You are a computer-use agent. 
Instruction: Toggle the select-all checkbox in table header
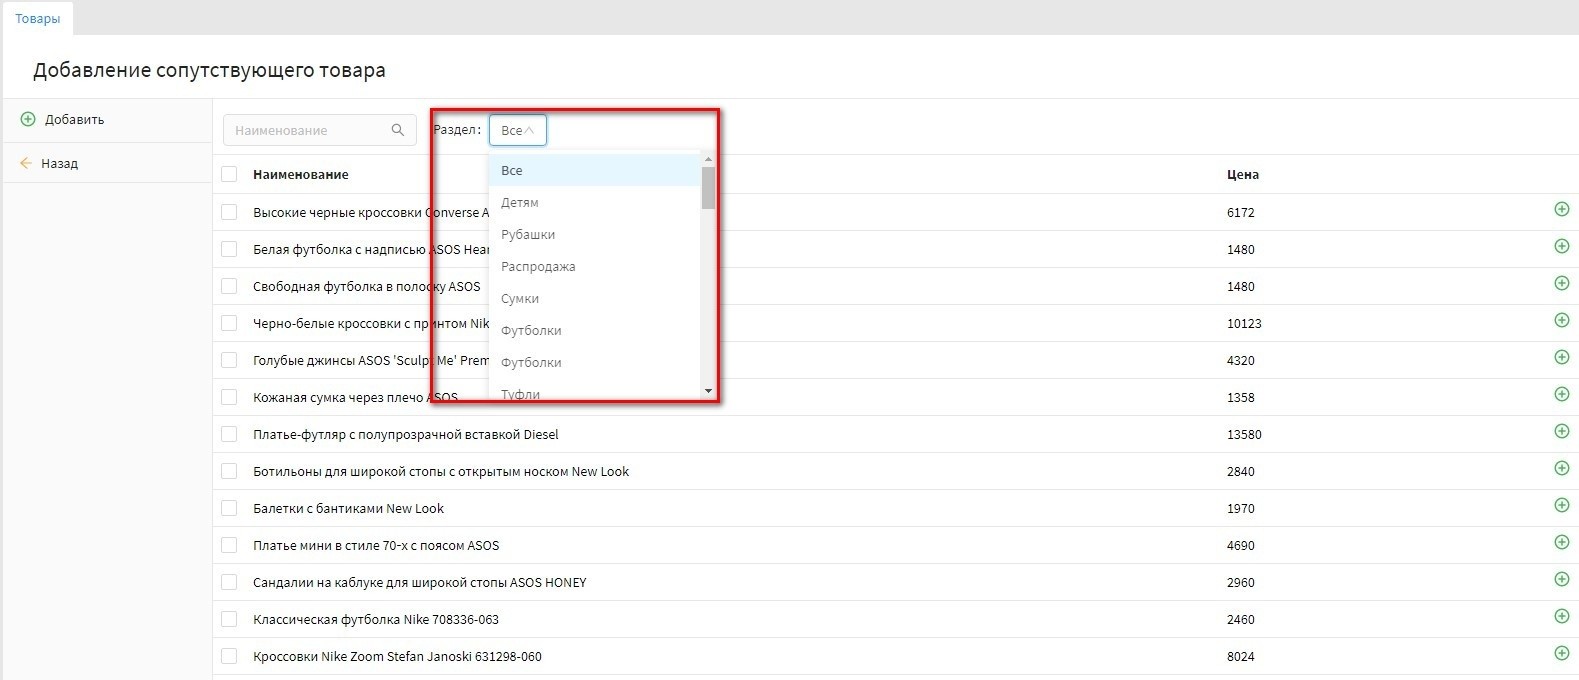click(x=229, y=174)
